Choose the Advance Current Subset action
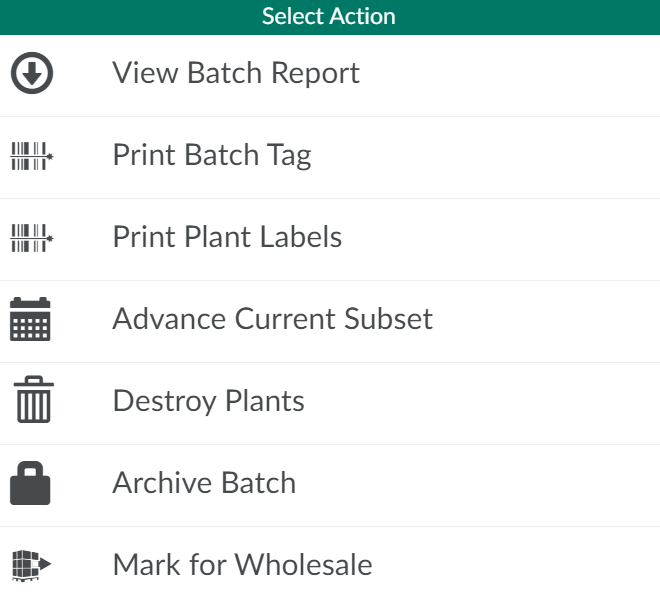Image resolution: width=660 pixels, height=606 pixels. point(272,319)
